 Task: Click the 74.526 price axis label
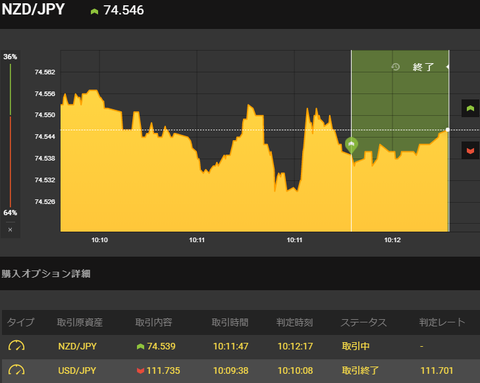[x=45, y=202]
